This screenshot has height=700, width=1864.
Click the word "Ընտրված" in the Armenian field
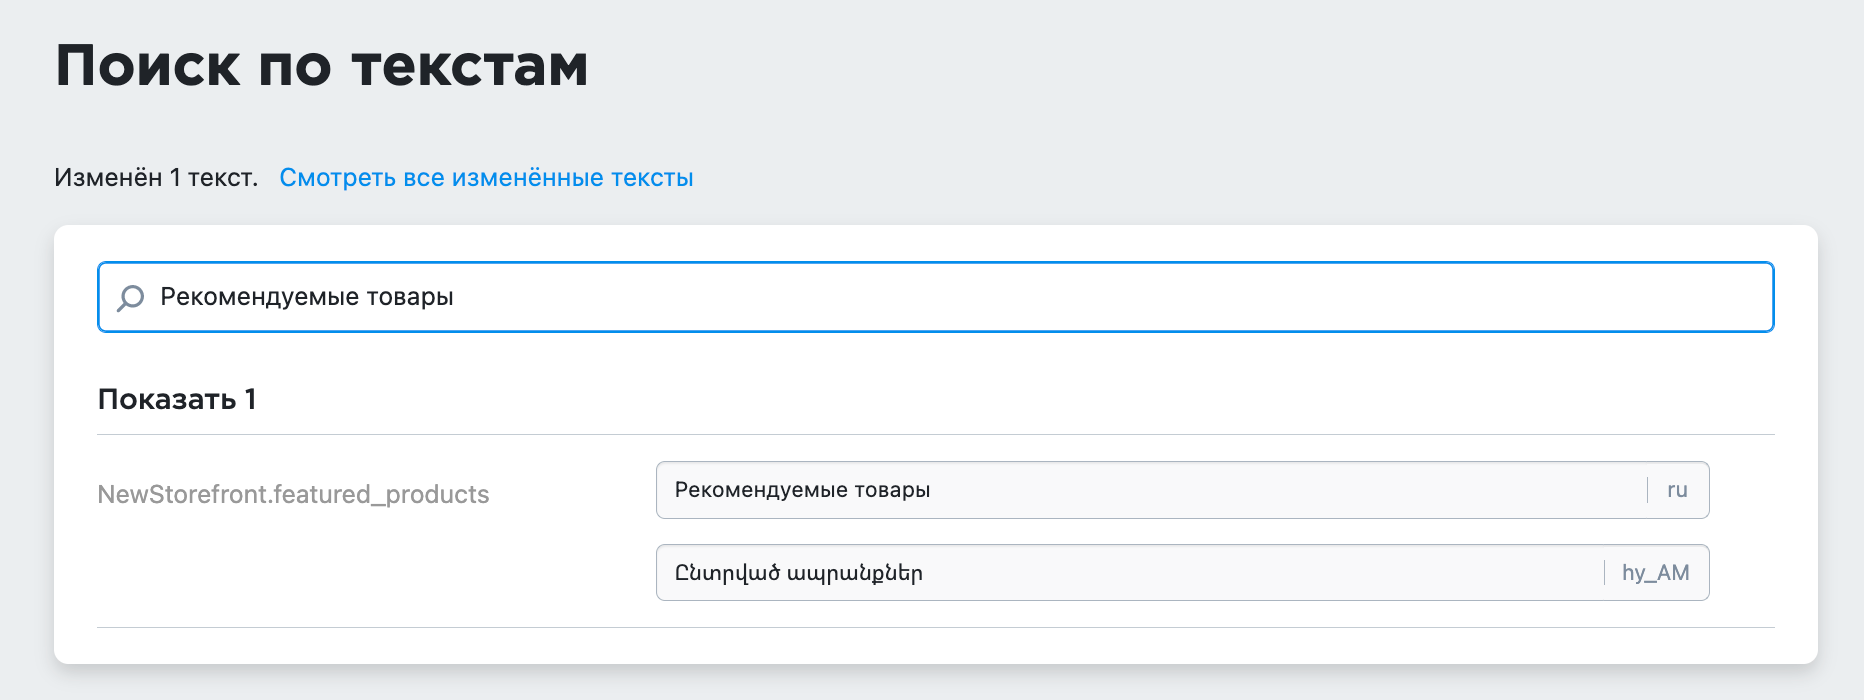click(x=727, y=573)
